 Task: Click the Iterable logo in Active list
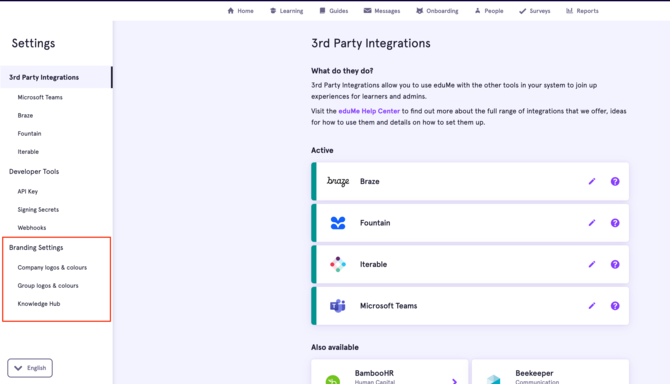(338, 264)
